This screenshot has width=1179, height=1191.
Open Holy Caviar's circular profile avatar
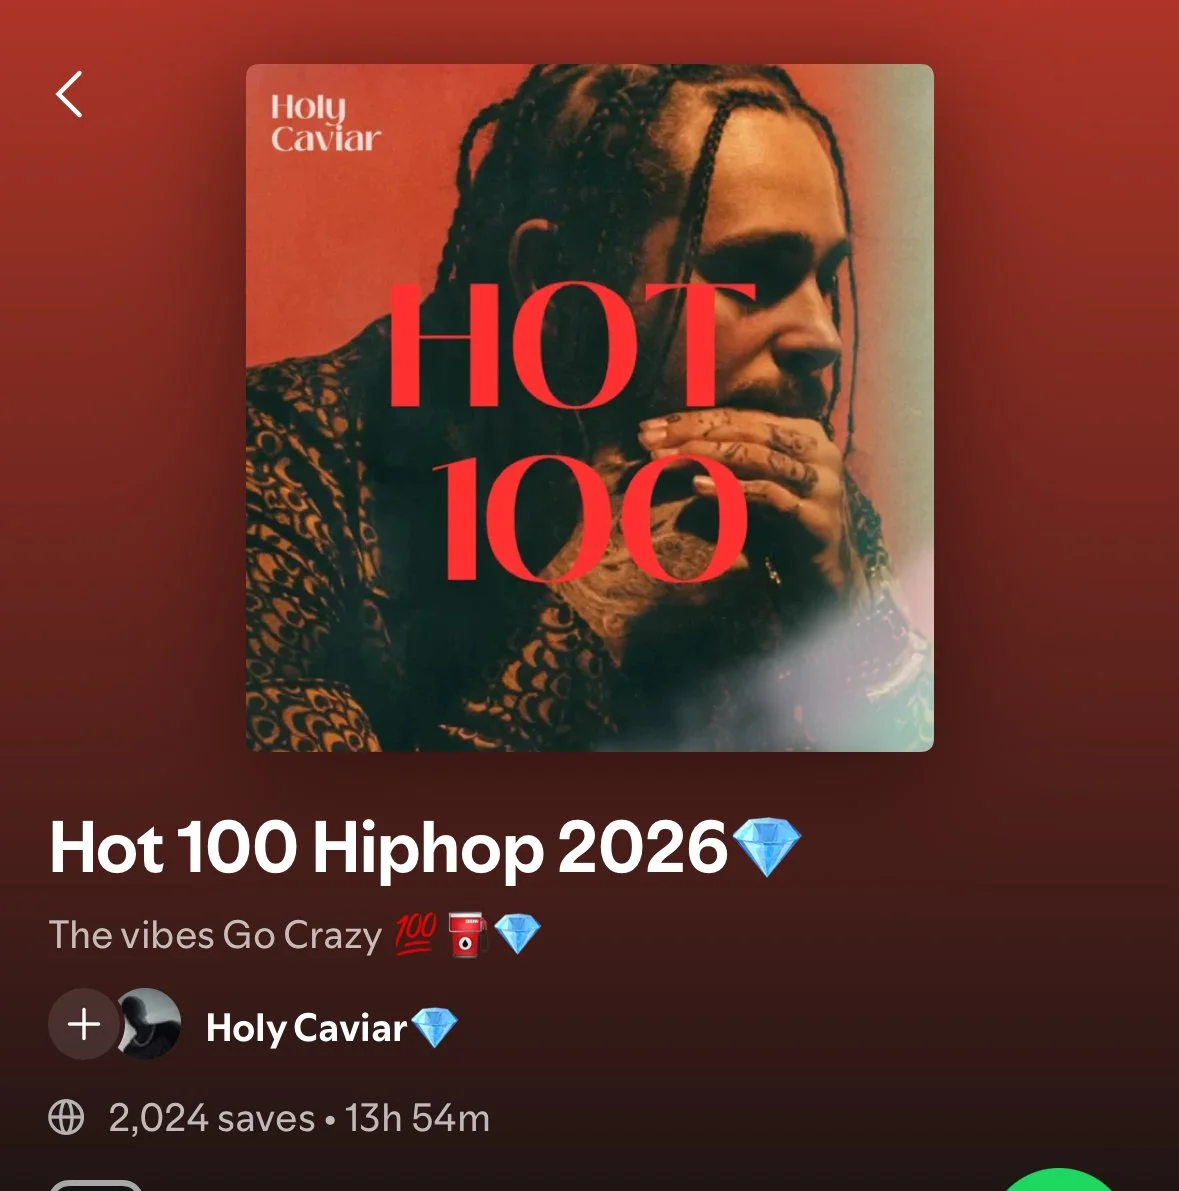[x=148, y=1024]
